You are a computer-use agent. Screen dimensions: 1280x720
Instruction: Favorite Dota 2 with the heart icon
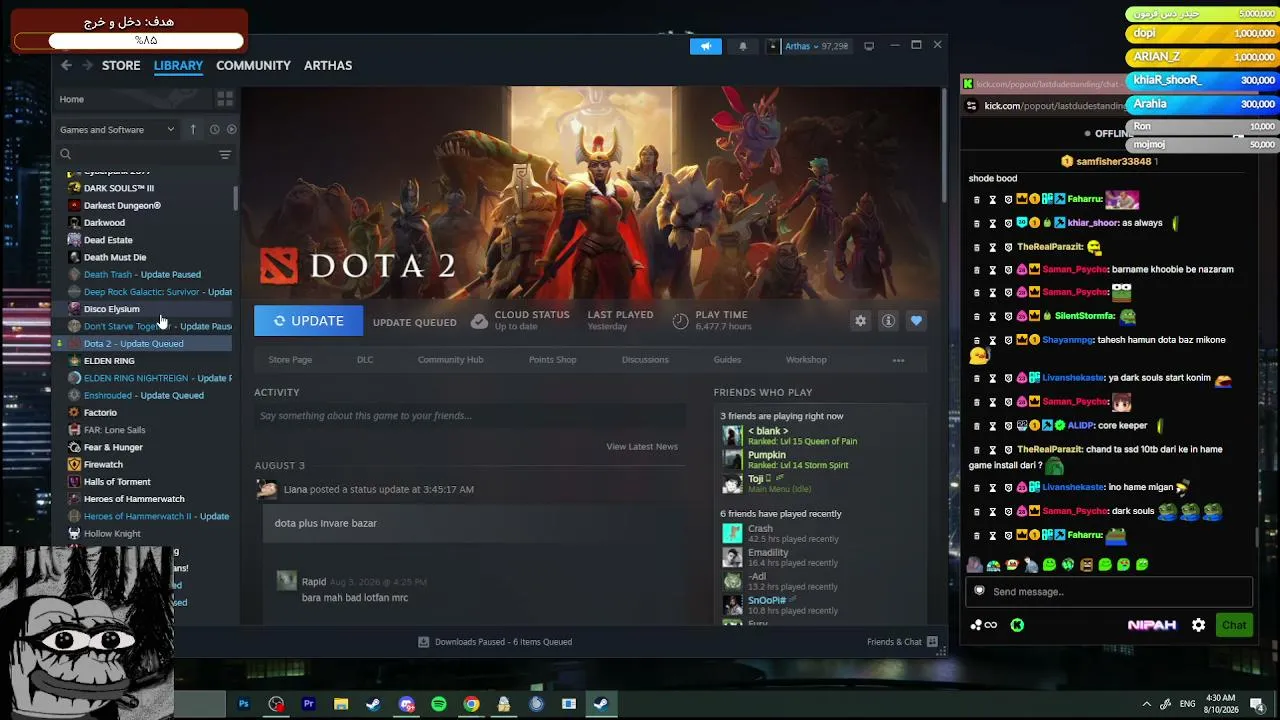[x=916, y=321]
